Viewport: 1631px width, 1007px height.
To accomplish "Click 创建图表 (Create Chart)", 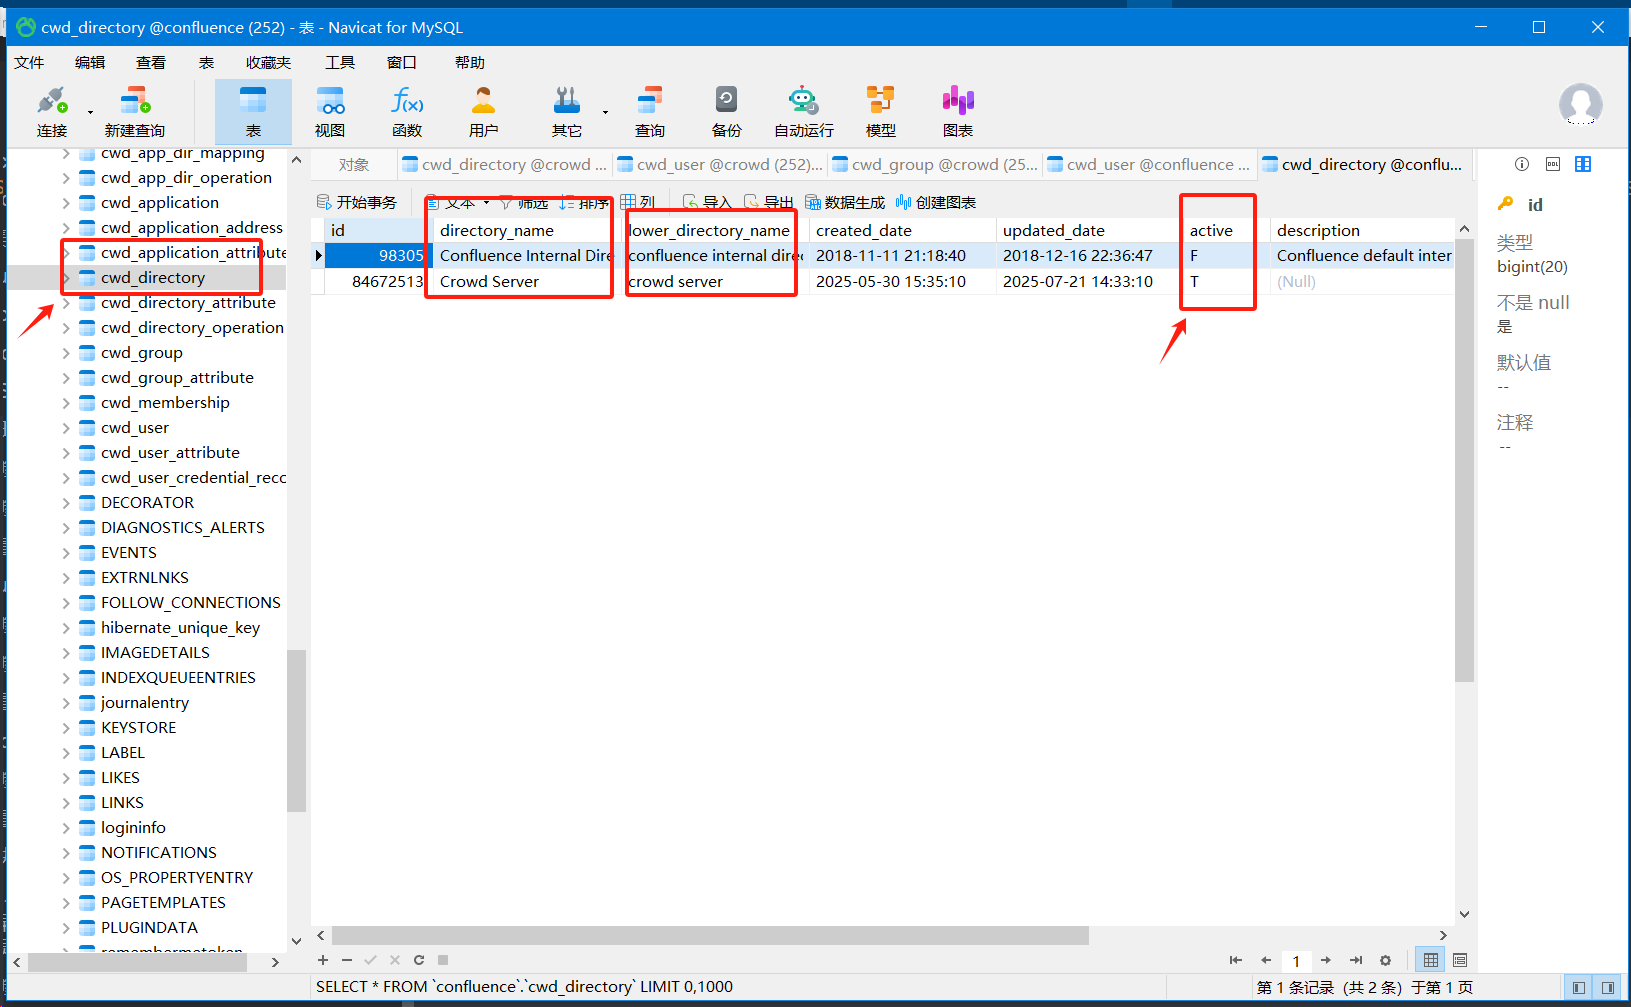I will (x=936, y=202).
